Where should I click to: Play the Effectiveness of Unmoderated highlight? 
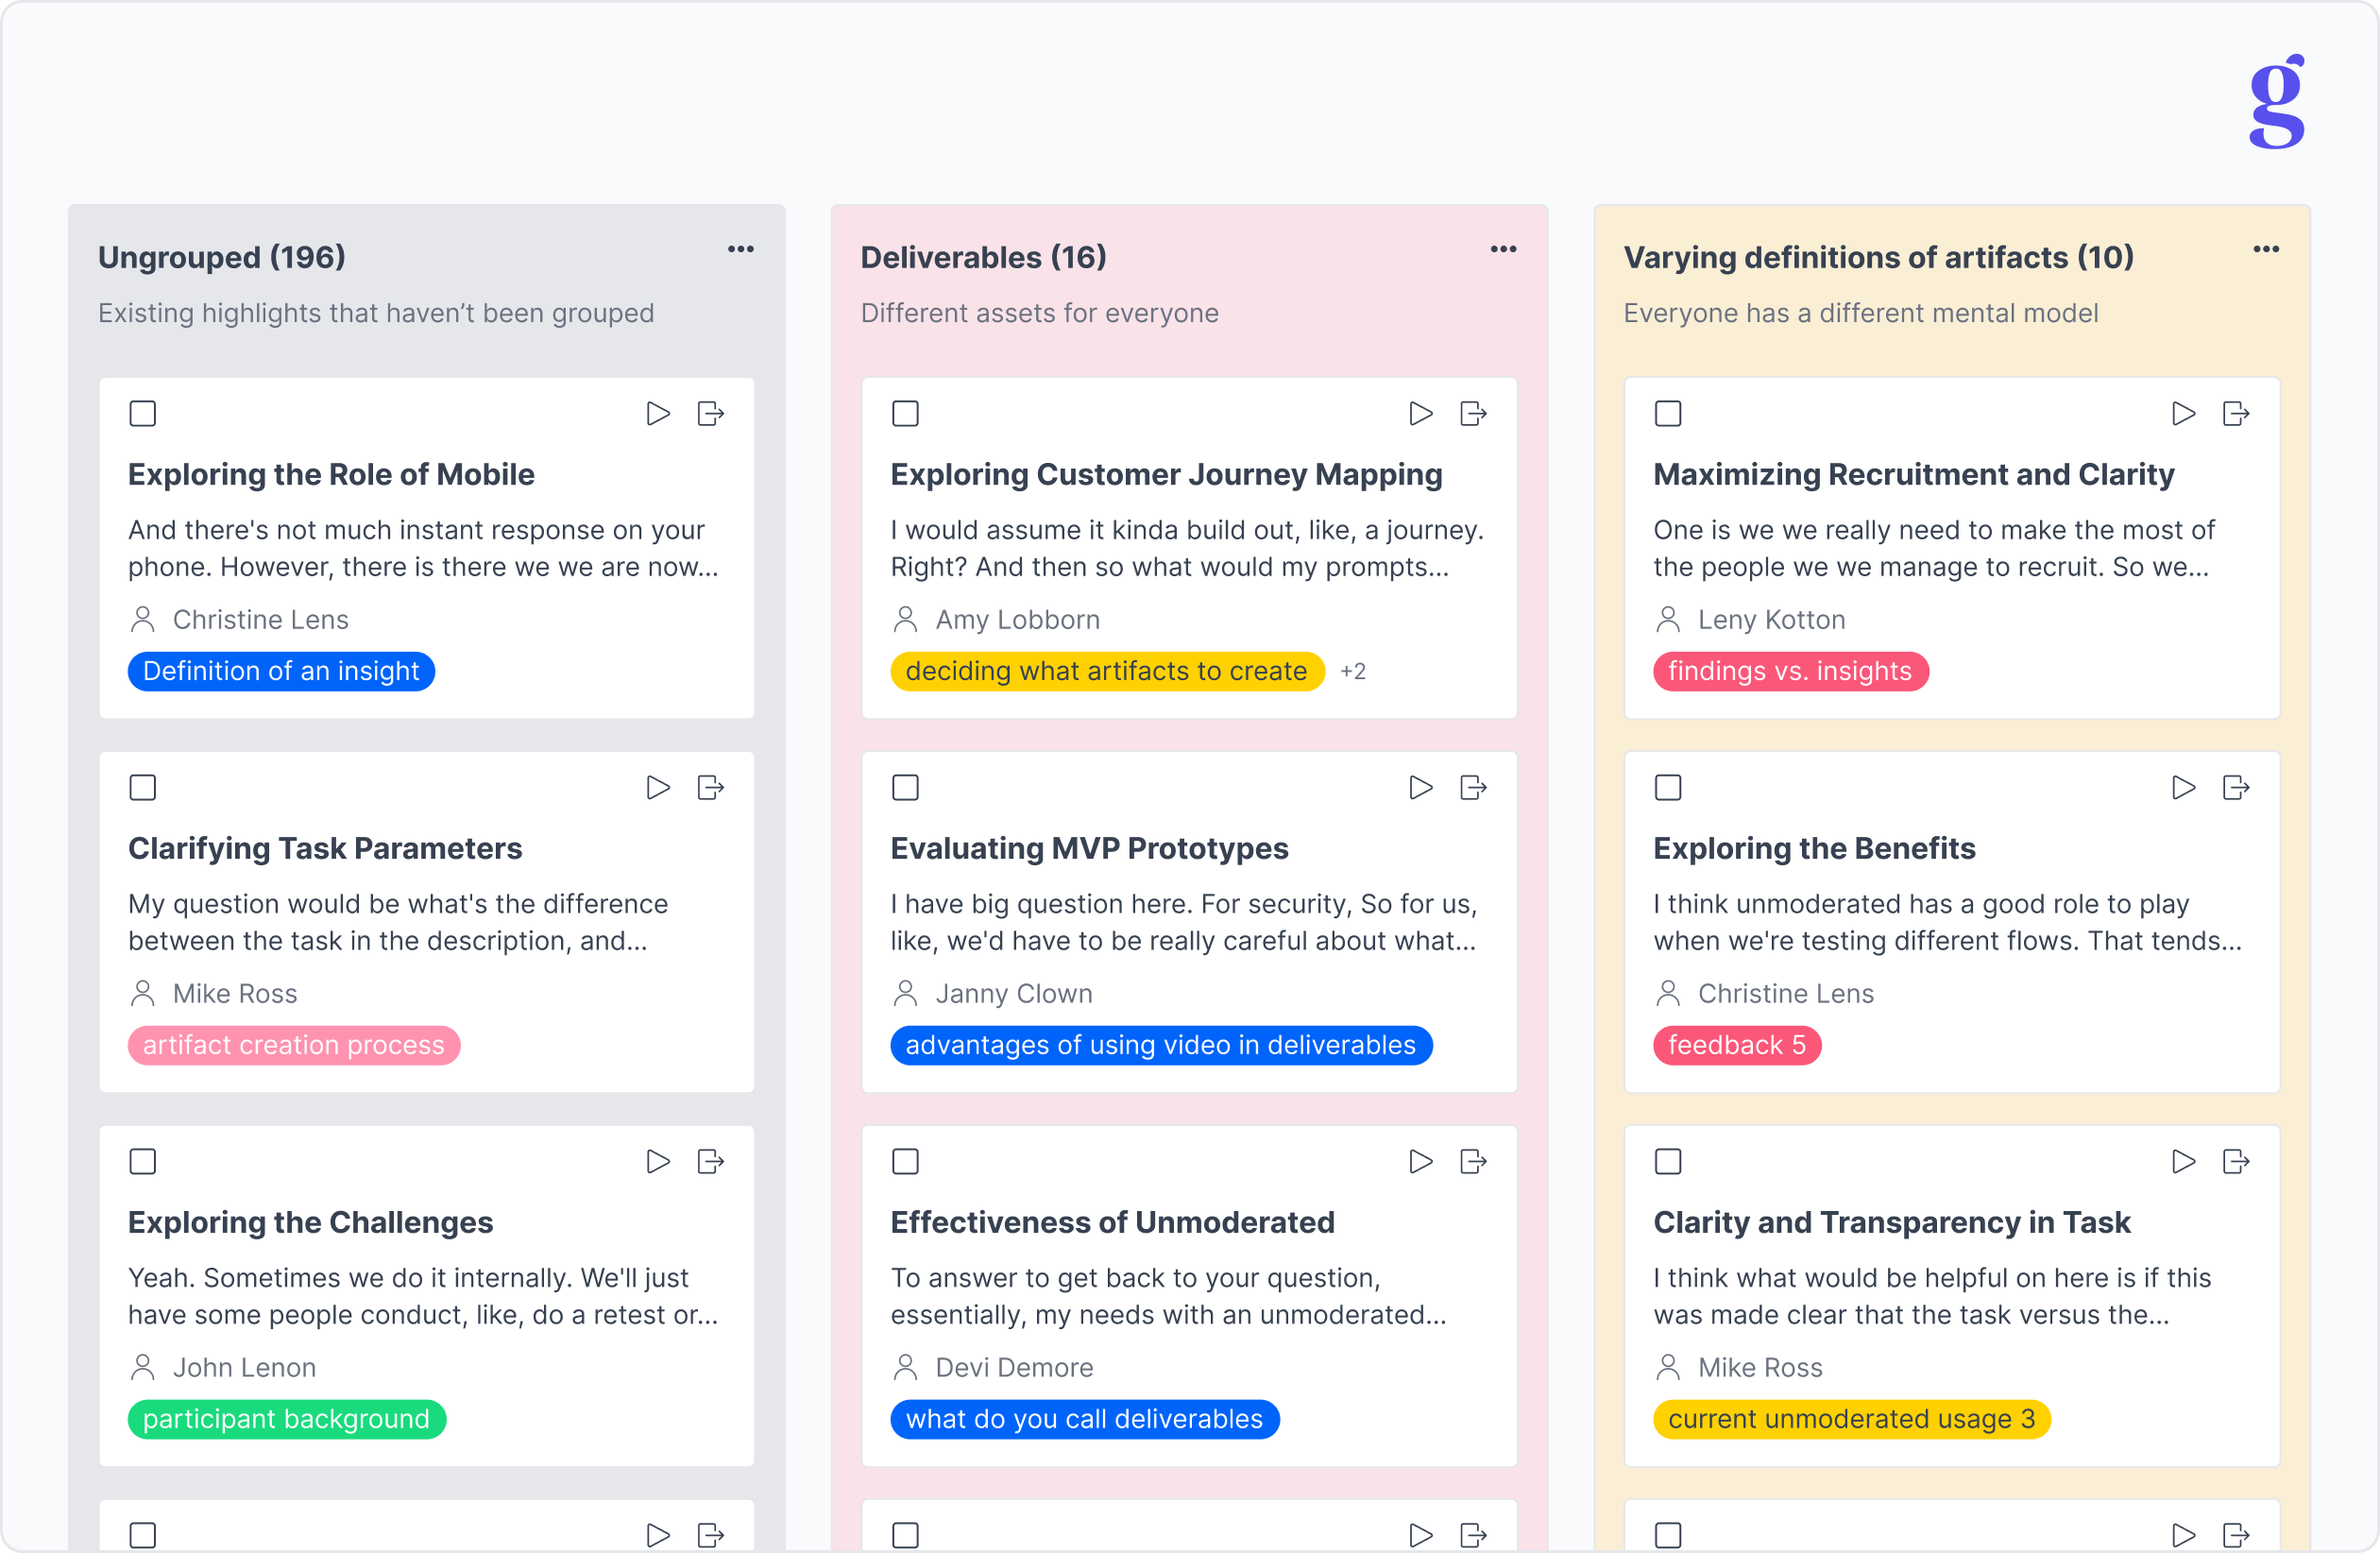tap(1421, 1162)
